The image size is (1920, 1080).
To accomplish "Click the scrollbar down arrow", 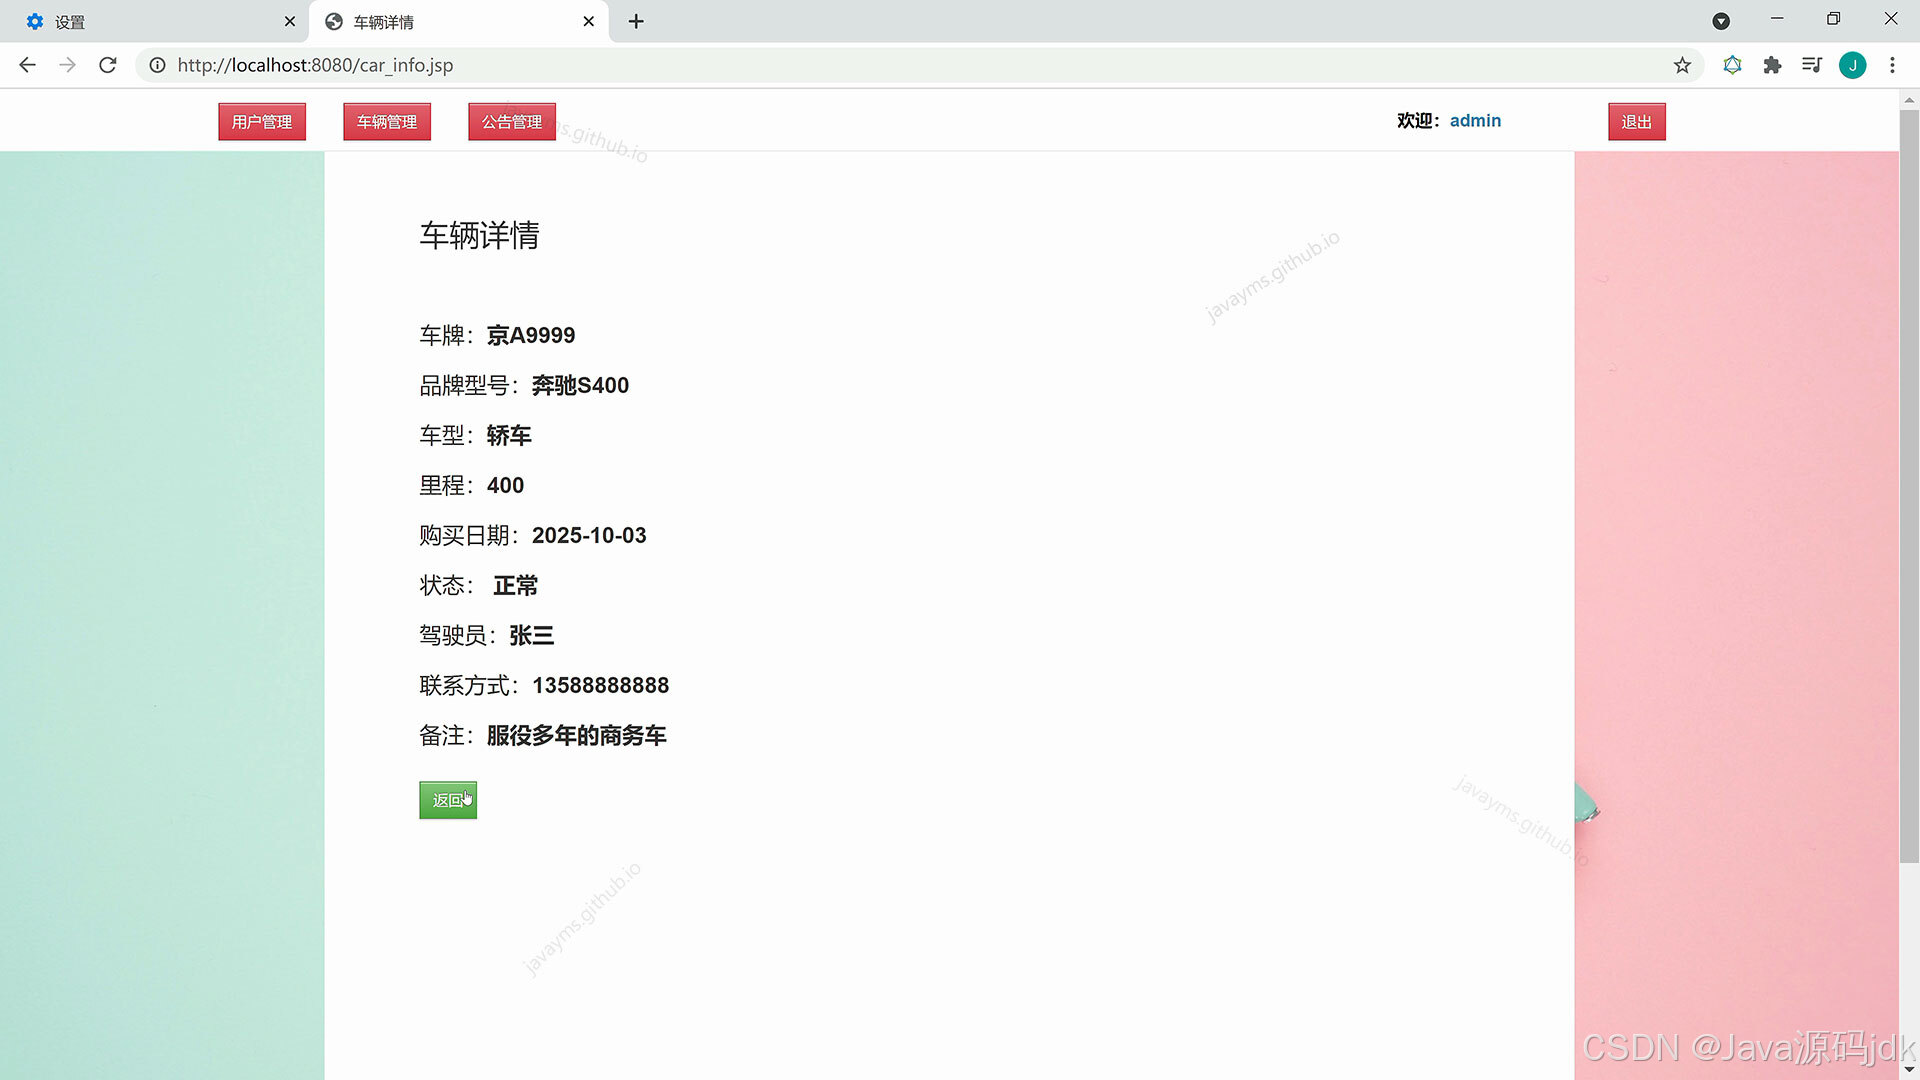I will (1909, 1070).
